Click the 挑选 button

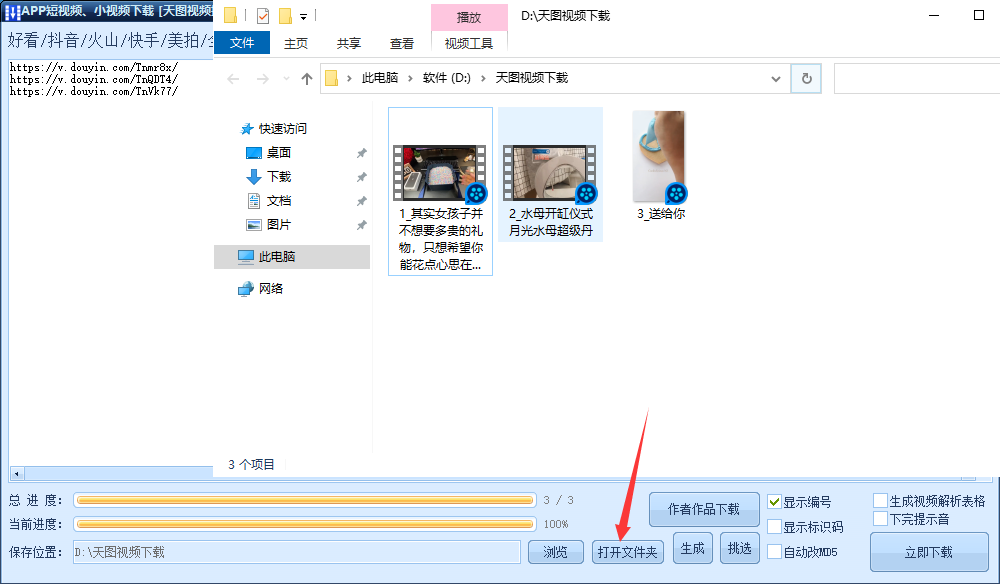pos(740,548)
